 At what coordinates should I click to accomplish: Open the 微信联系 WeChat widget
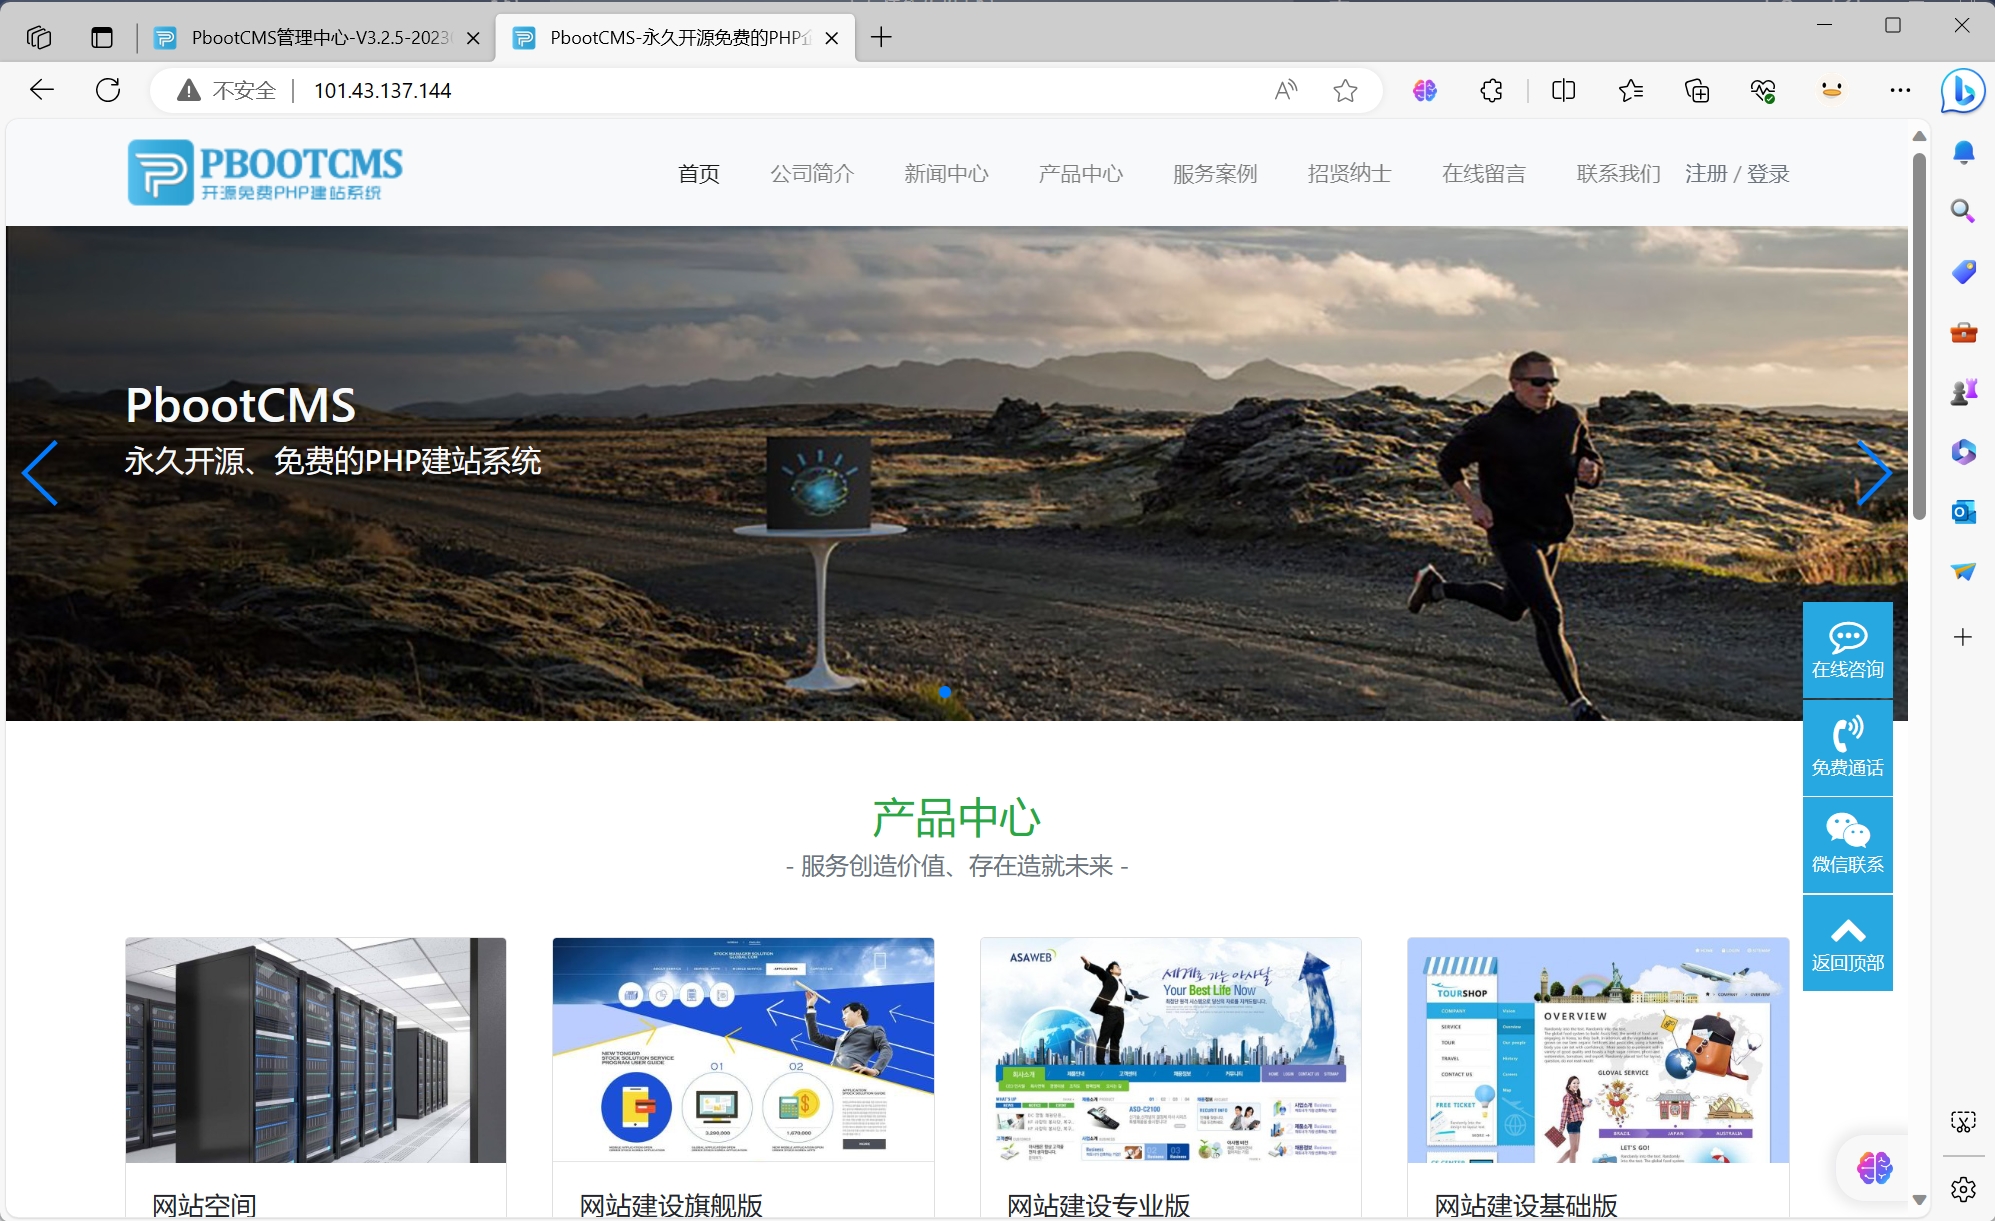(1847, 845)
